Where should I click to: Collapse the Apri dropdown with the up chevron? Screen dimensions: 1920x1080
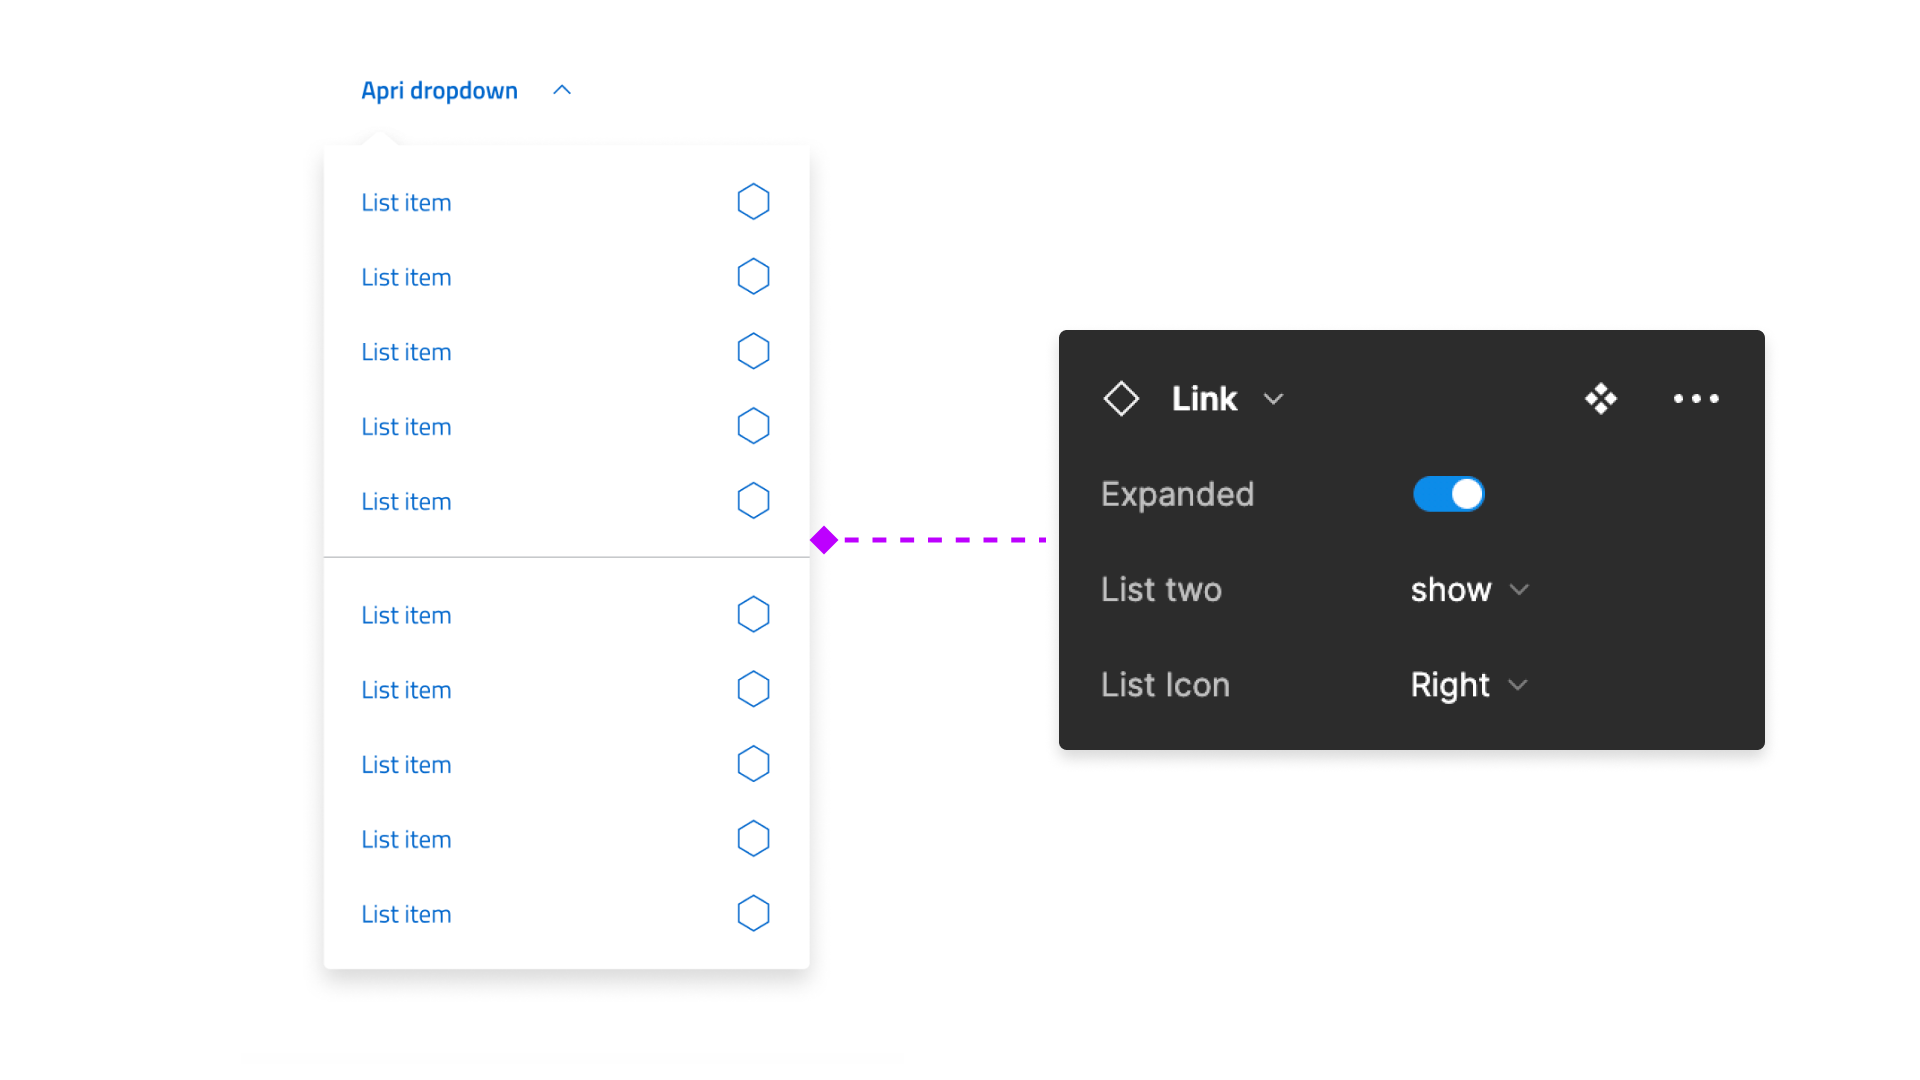(x=562, y=90)
